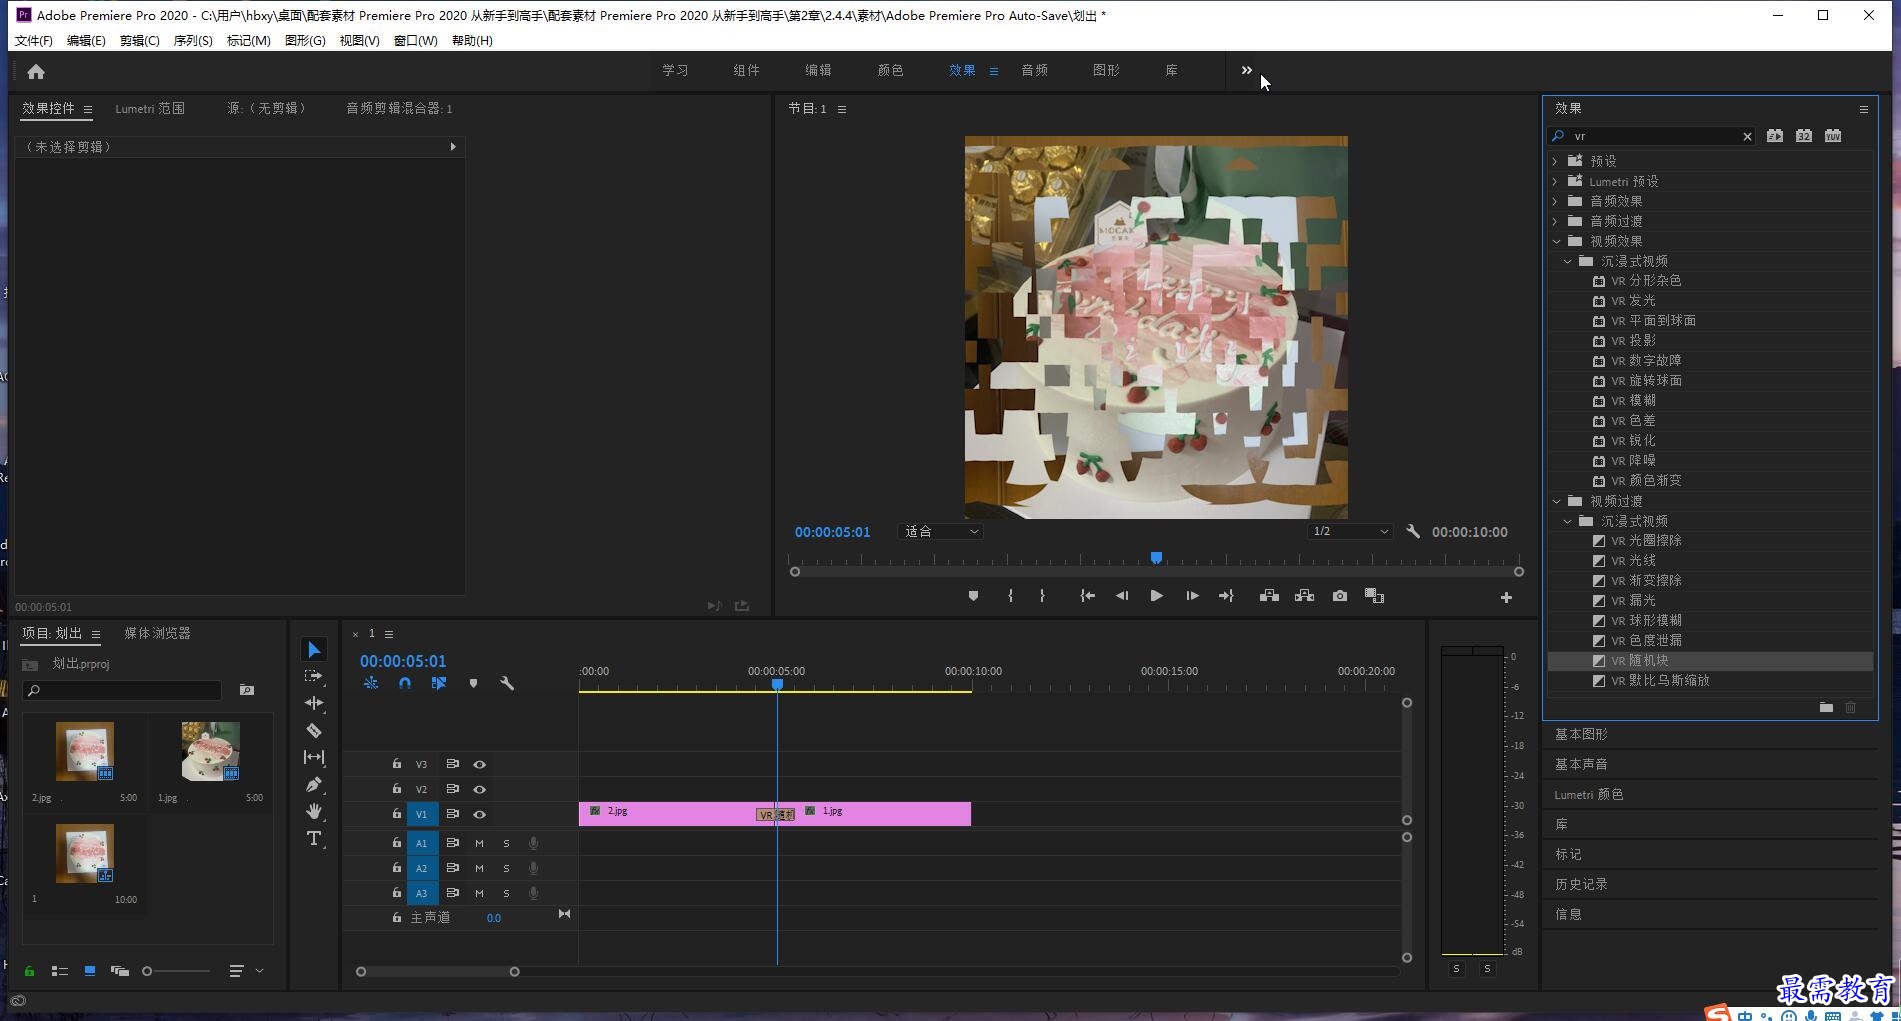This screenshot has height=1021, width=1901.
Task: Expand the Lumetri 预设 folder
Action: point(1555,181)
